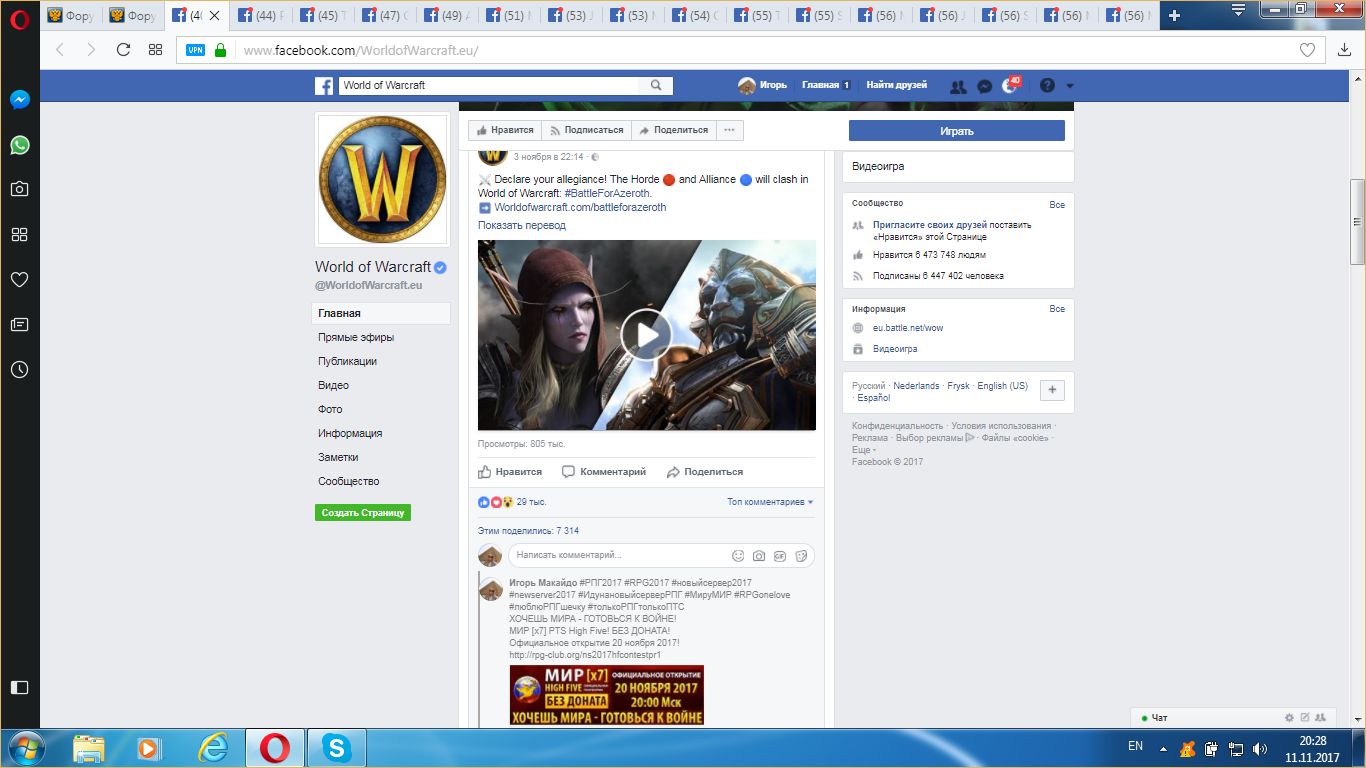This screenshot has width=1366, height=768.
Task: Open Opera snapshot camera tool
Action: click(x=19, y=189)
